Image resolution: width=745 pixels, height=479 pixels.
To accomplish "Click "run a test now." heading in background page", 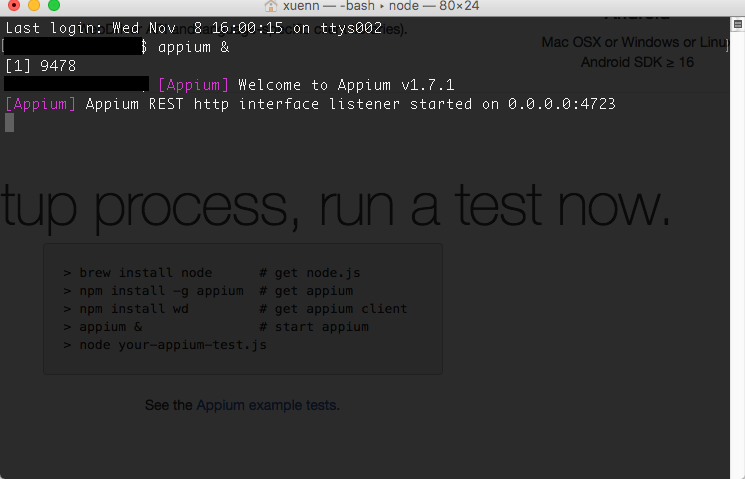I will coord(494,206).
